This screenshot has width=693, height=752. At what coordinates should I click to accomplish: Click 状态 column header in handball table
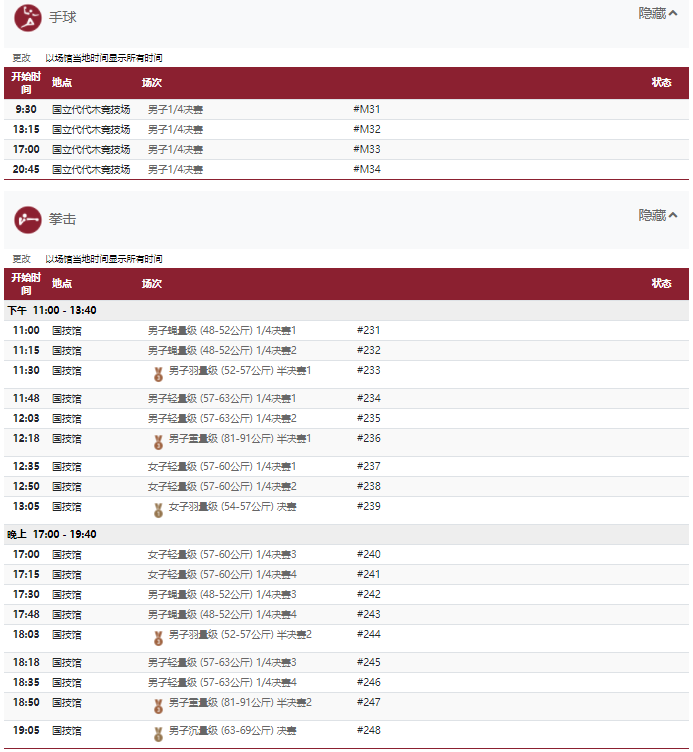coord(661,82)
